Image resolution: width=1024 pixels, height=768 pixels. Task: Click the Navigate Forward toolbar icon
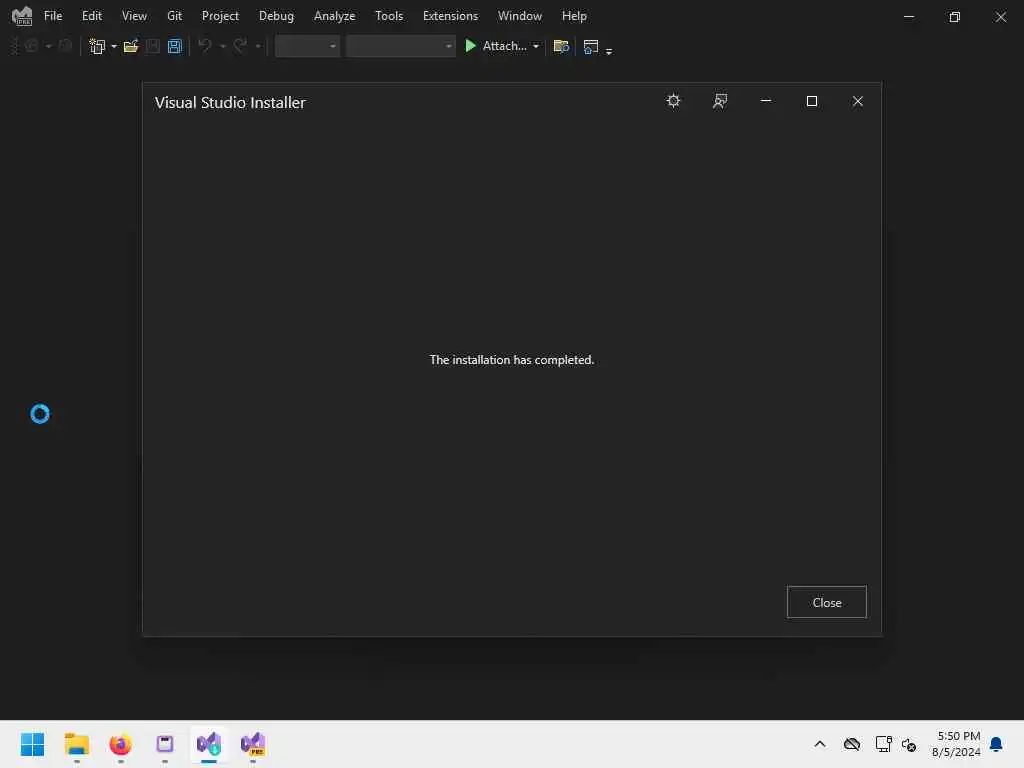click(65, 46)
